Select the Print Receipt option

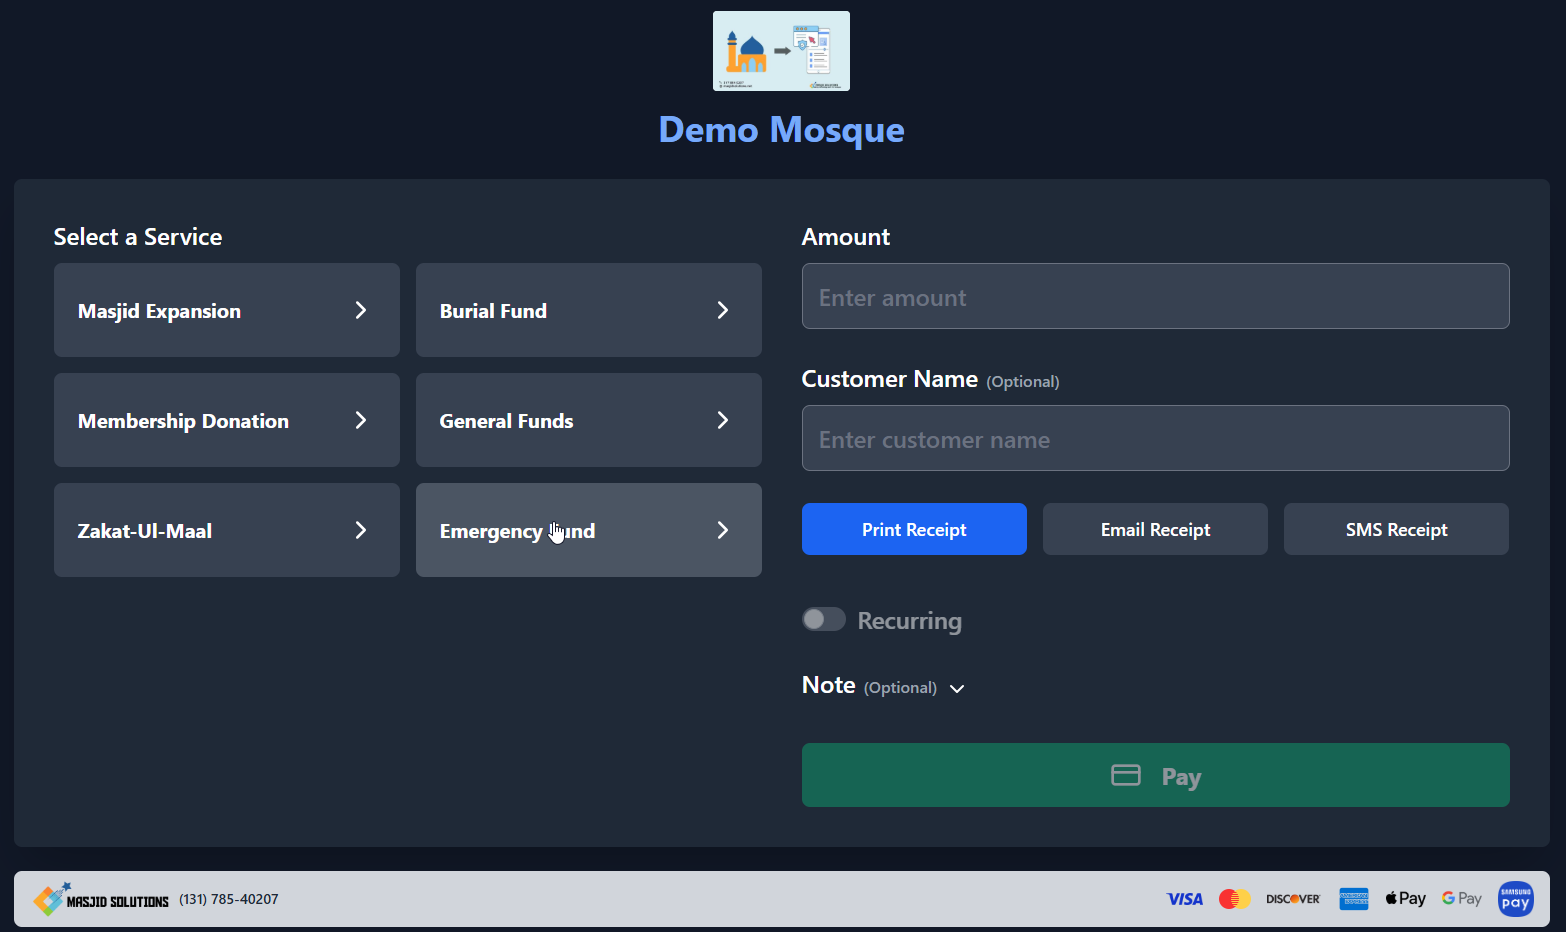[914, 529]
